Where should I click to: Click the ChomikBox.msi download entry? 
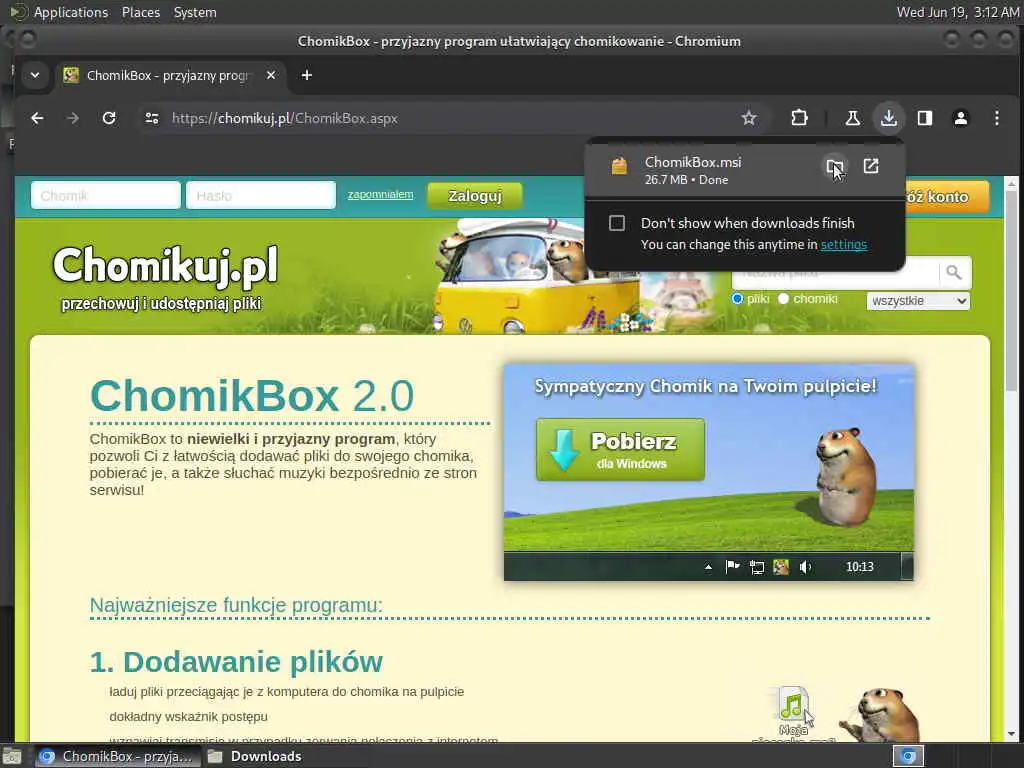pos(744,170)
